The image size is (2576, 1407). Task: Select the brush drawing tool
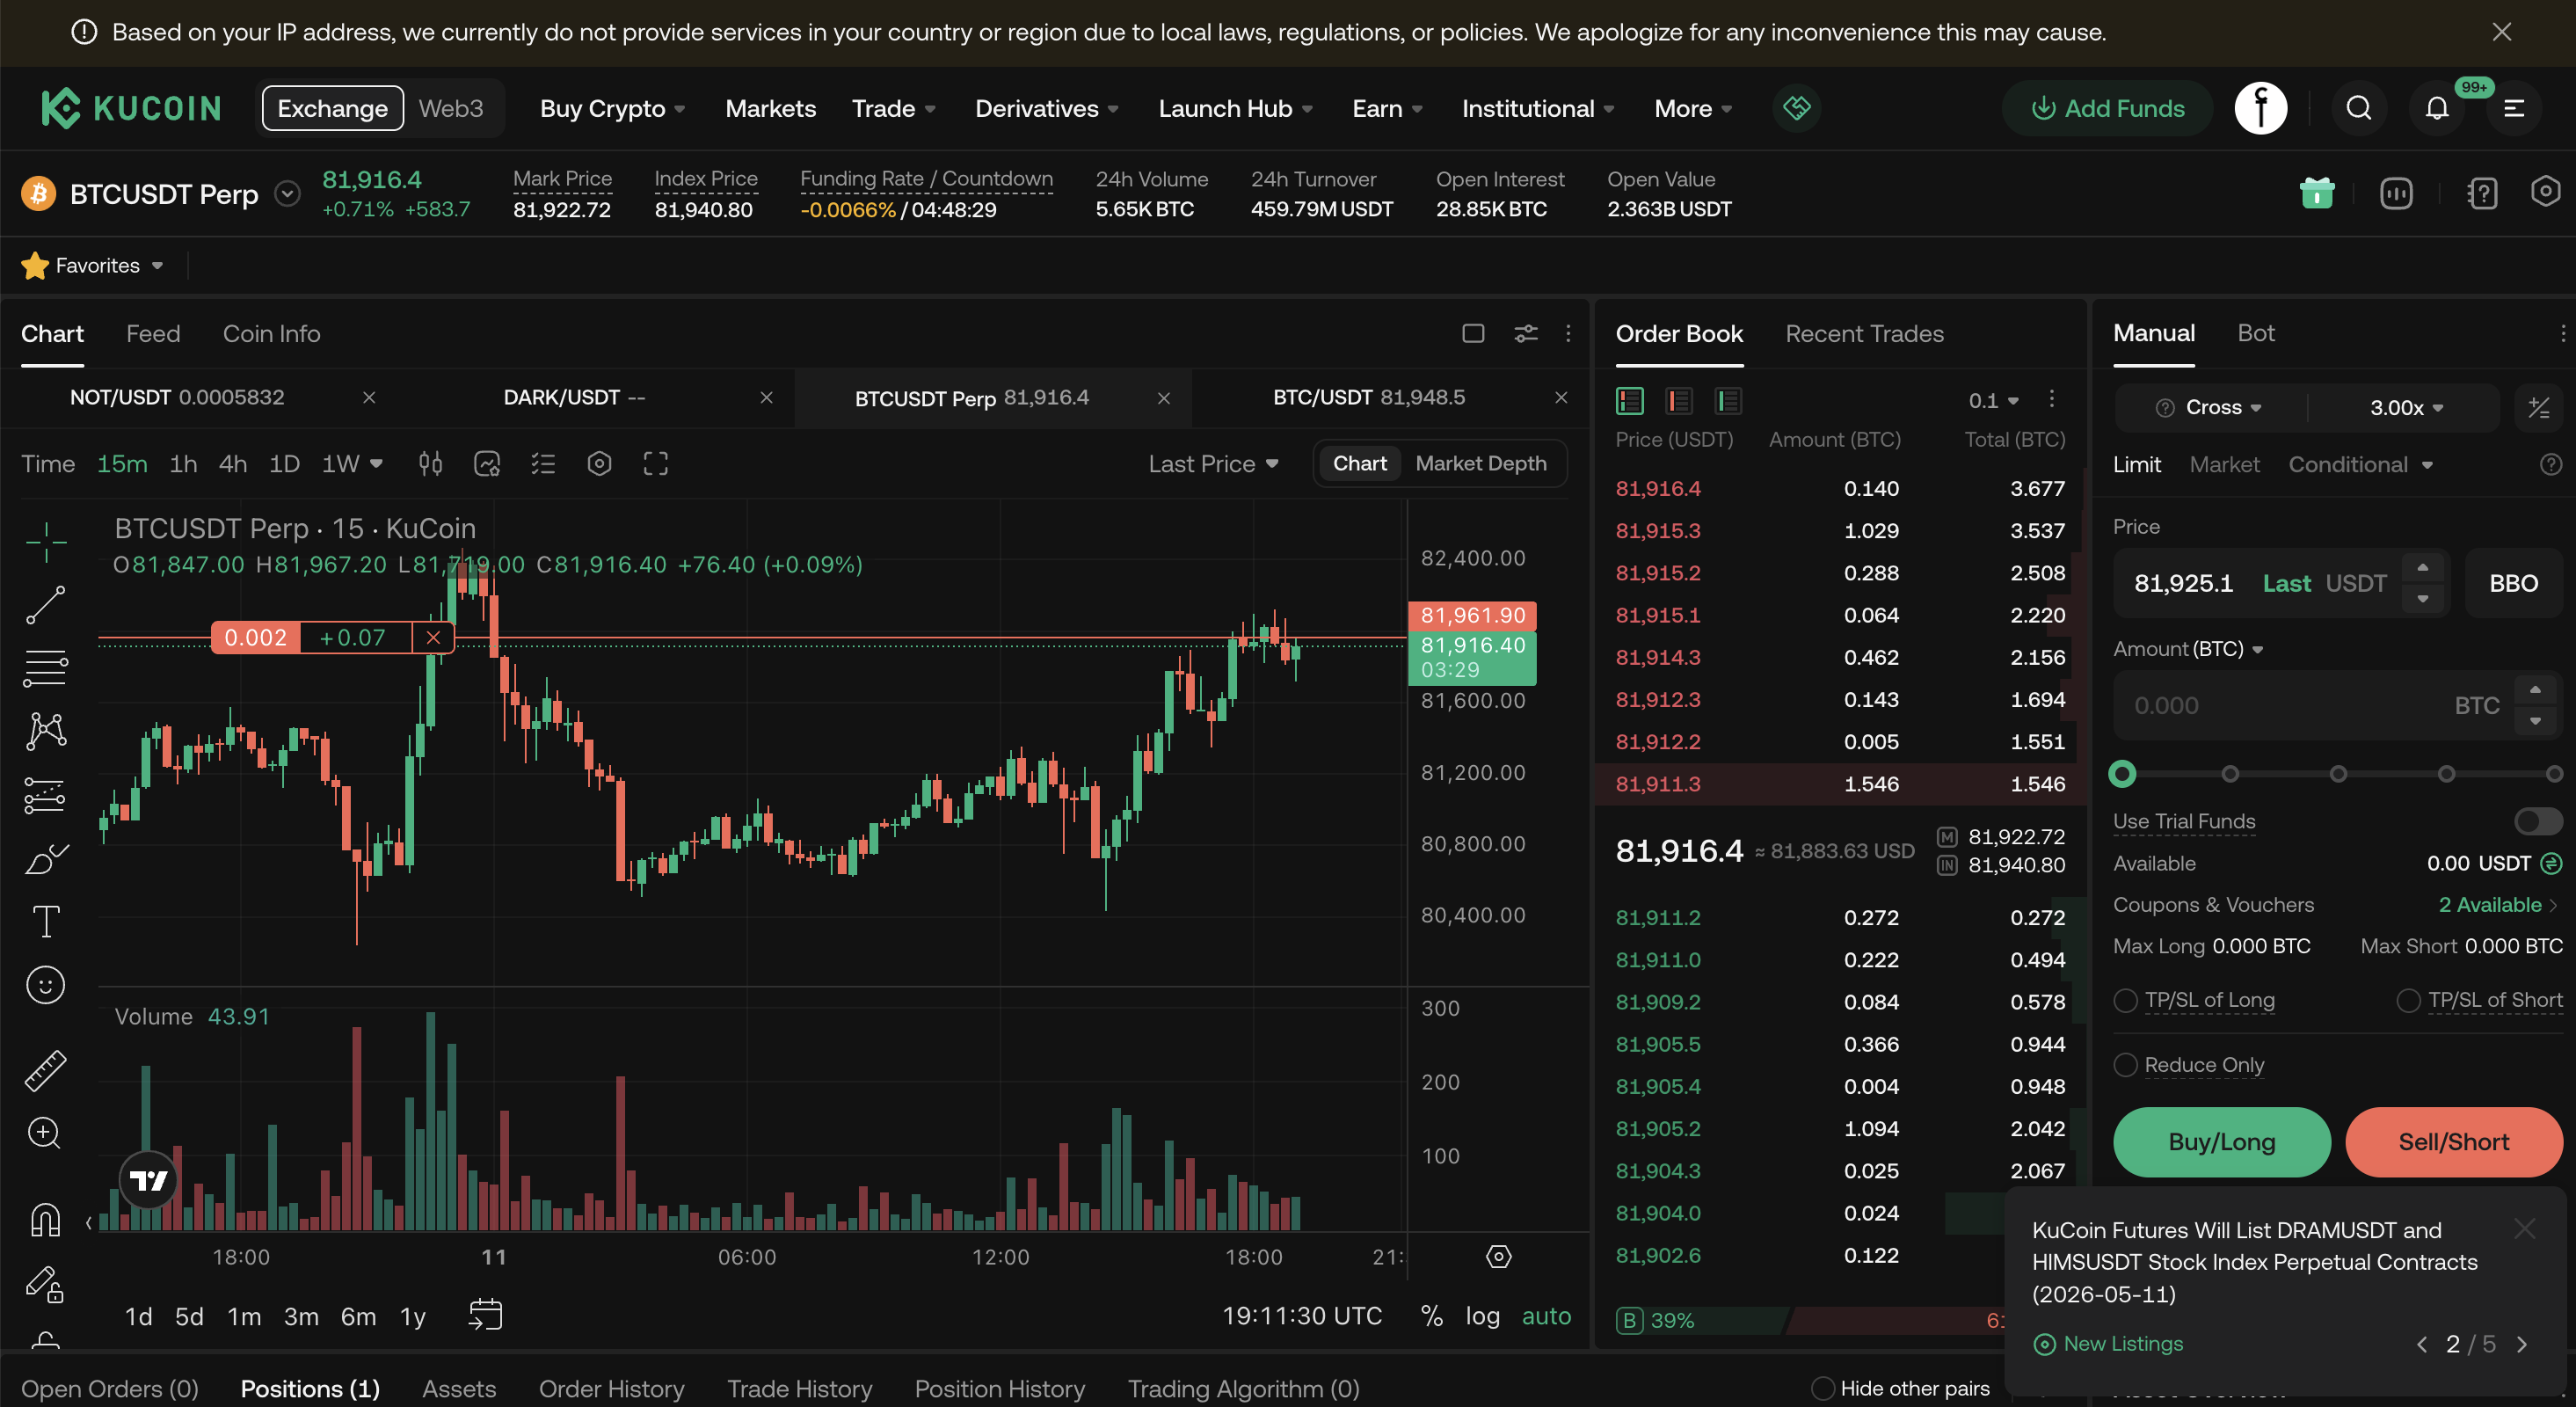tap(46, 859)
